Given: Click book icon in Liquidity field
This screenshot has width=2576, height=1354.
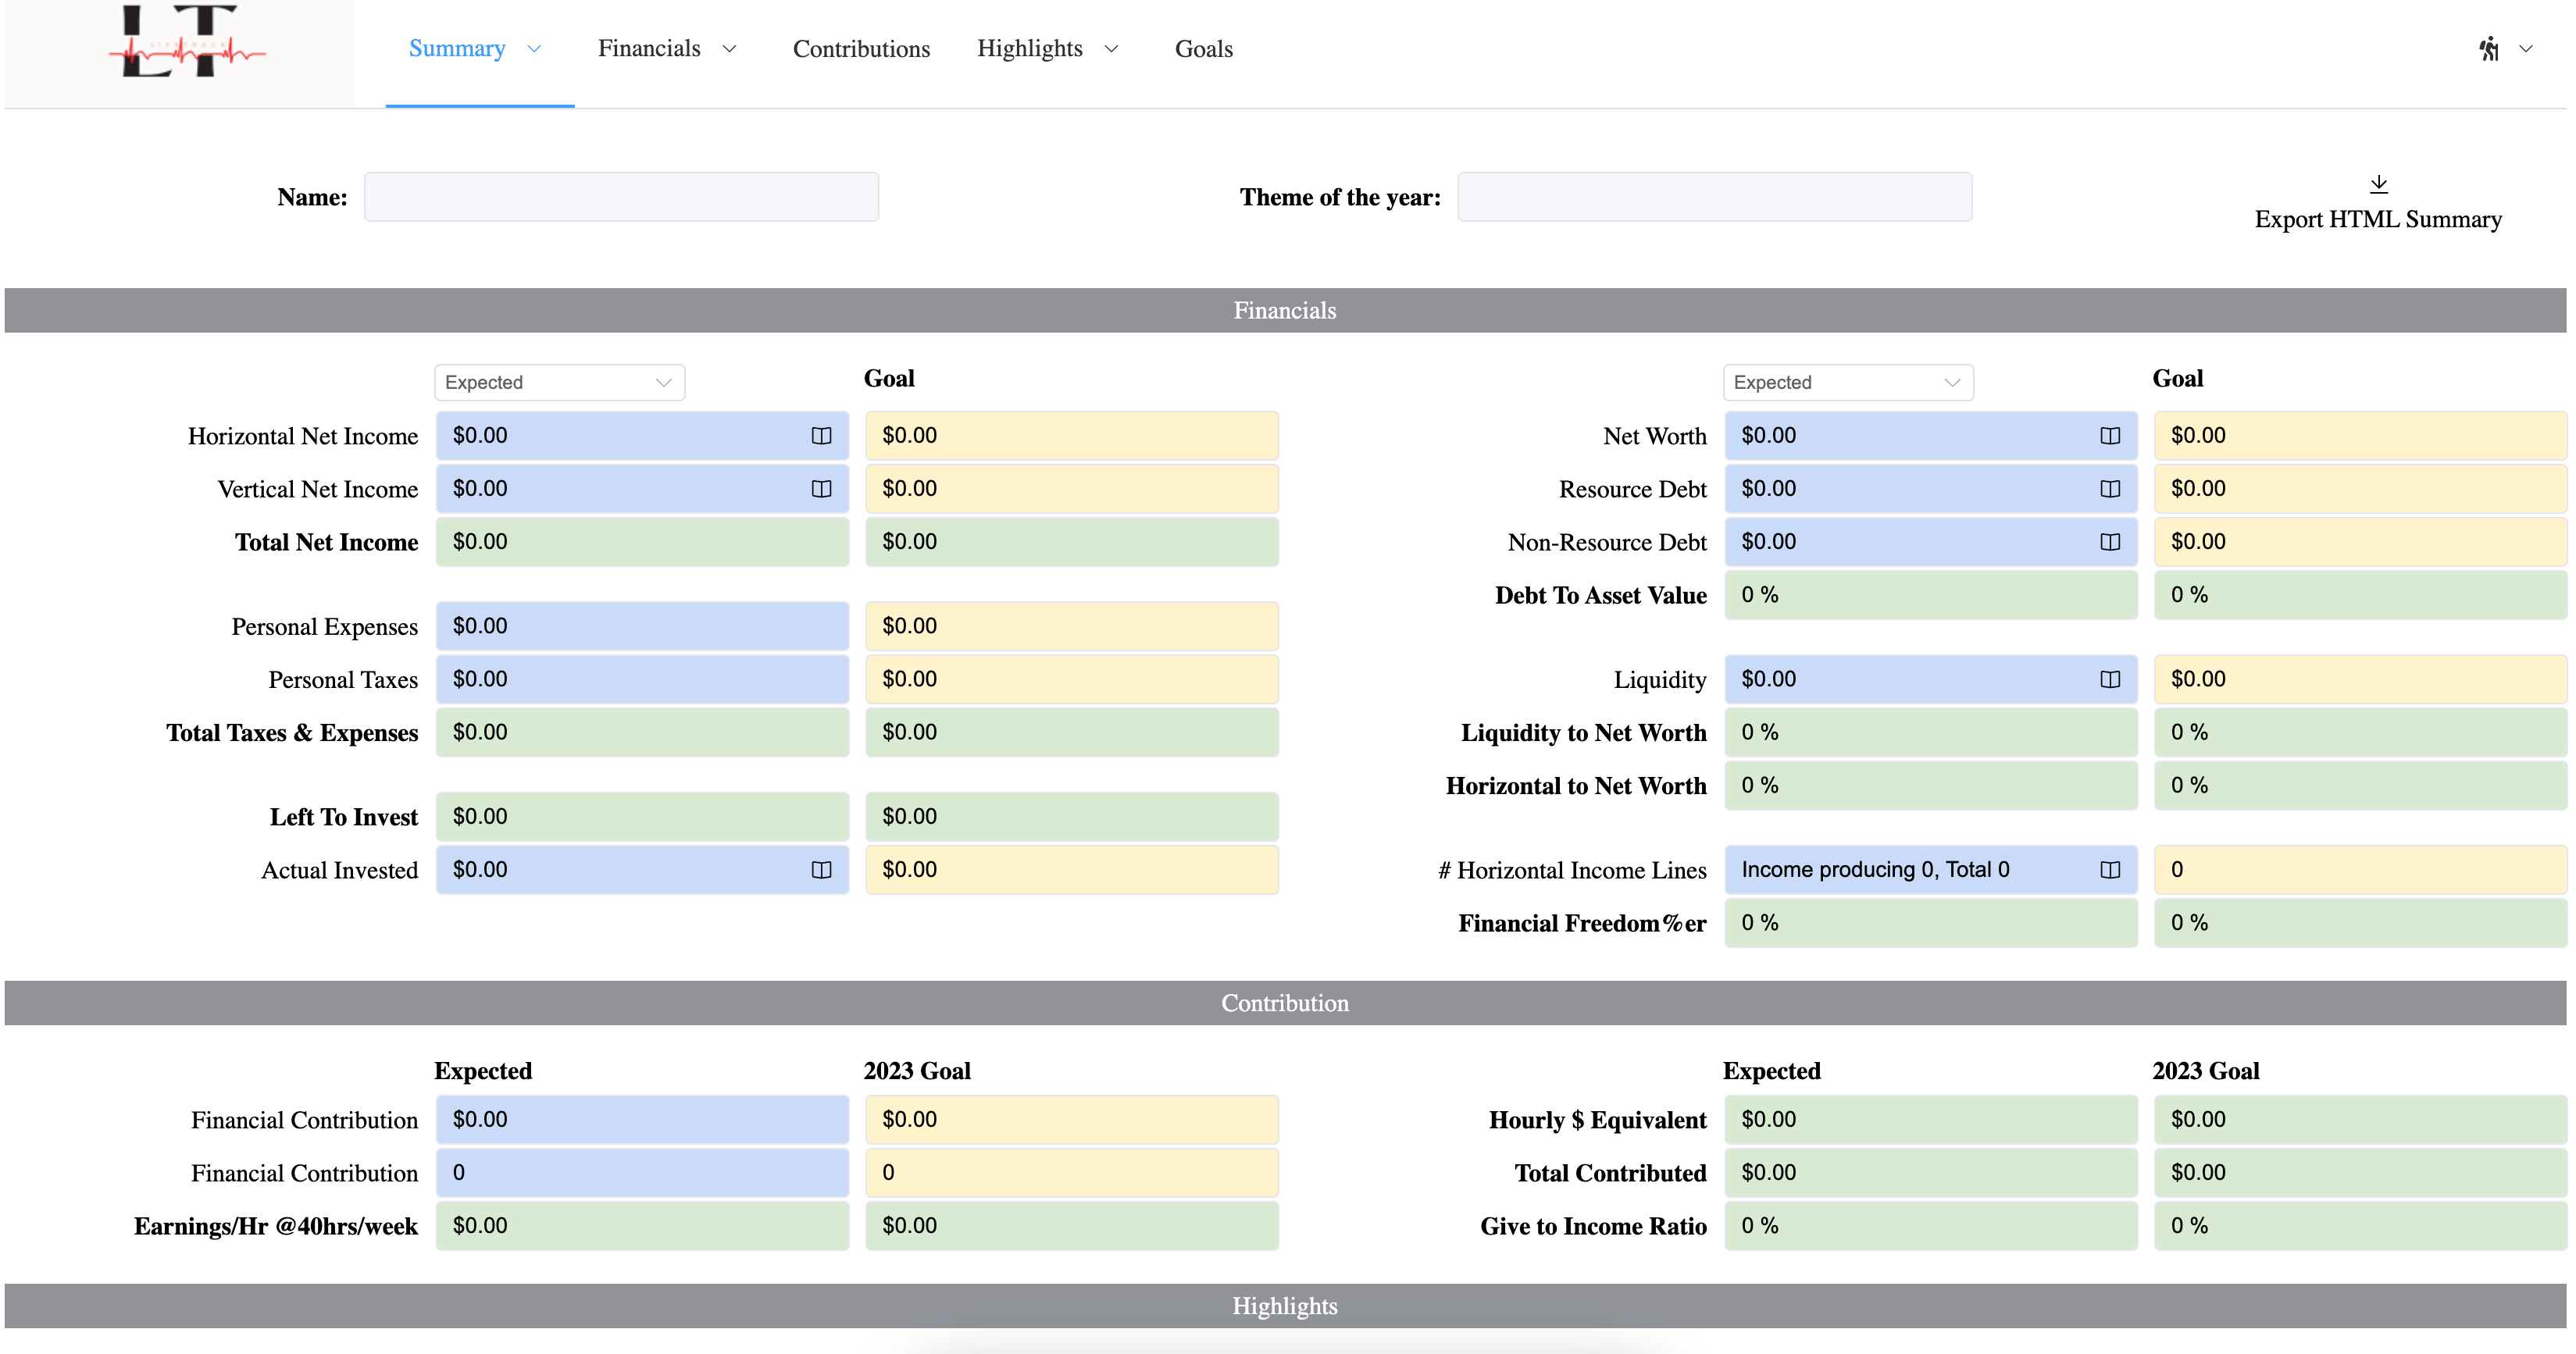Looking at the screenshot, I should pos(2110,680).
